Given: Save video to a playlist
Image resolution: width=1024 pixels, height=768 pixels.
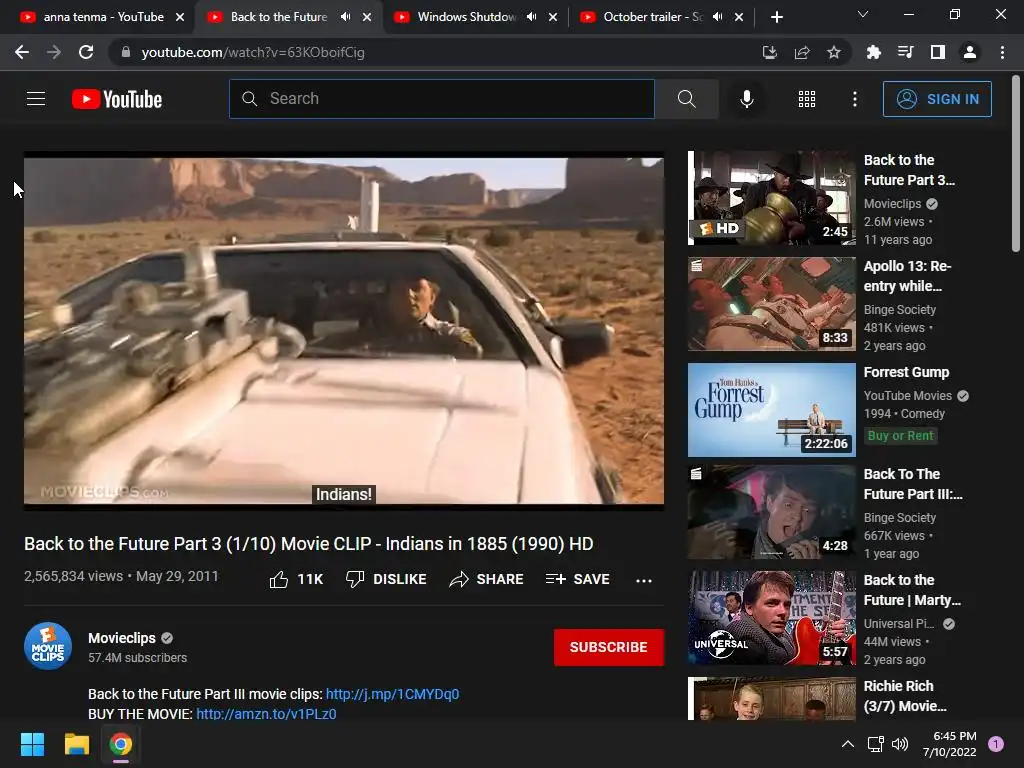Looking at the screenshot, I should [x=577, y=579].
